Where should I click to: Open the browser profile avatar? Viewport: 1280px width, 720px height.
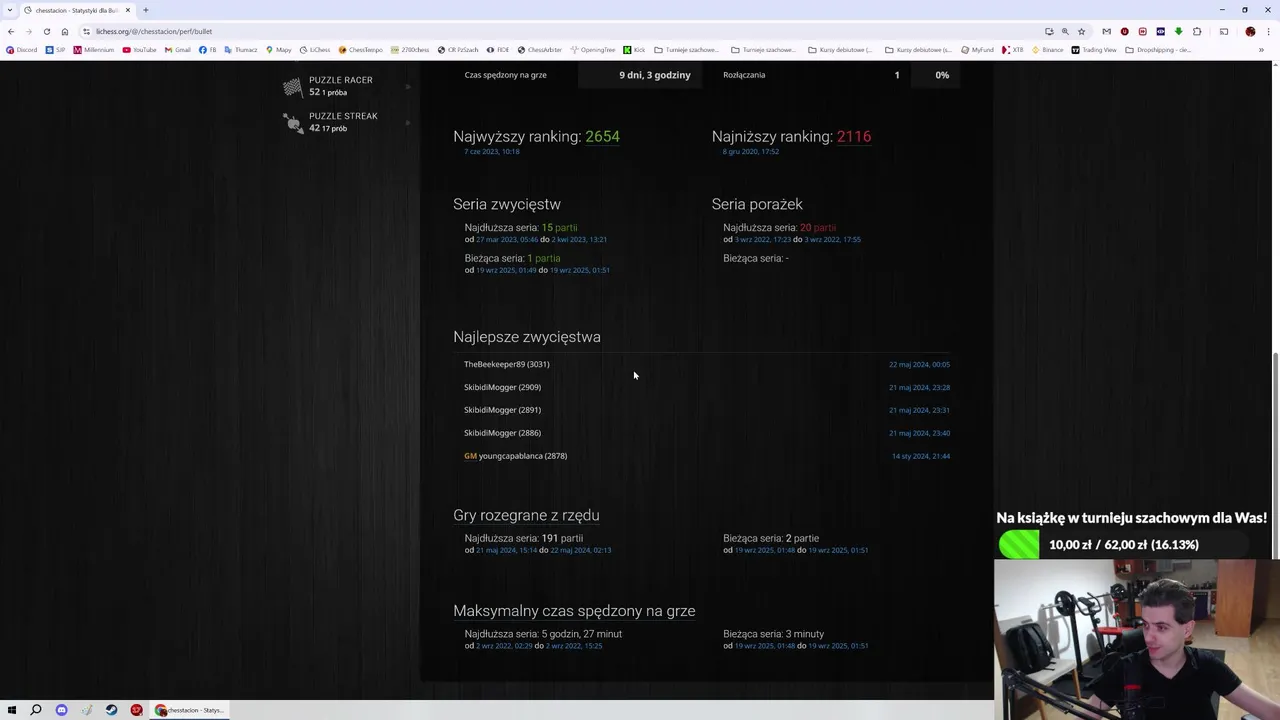pyautogui.click(x=1250, y=31)
